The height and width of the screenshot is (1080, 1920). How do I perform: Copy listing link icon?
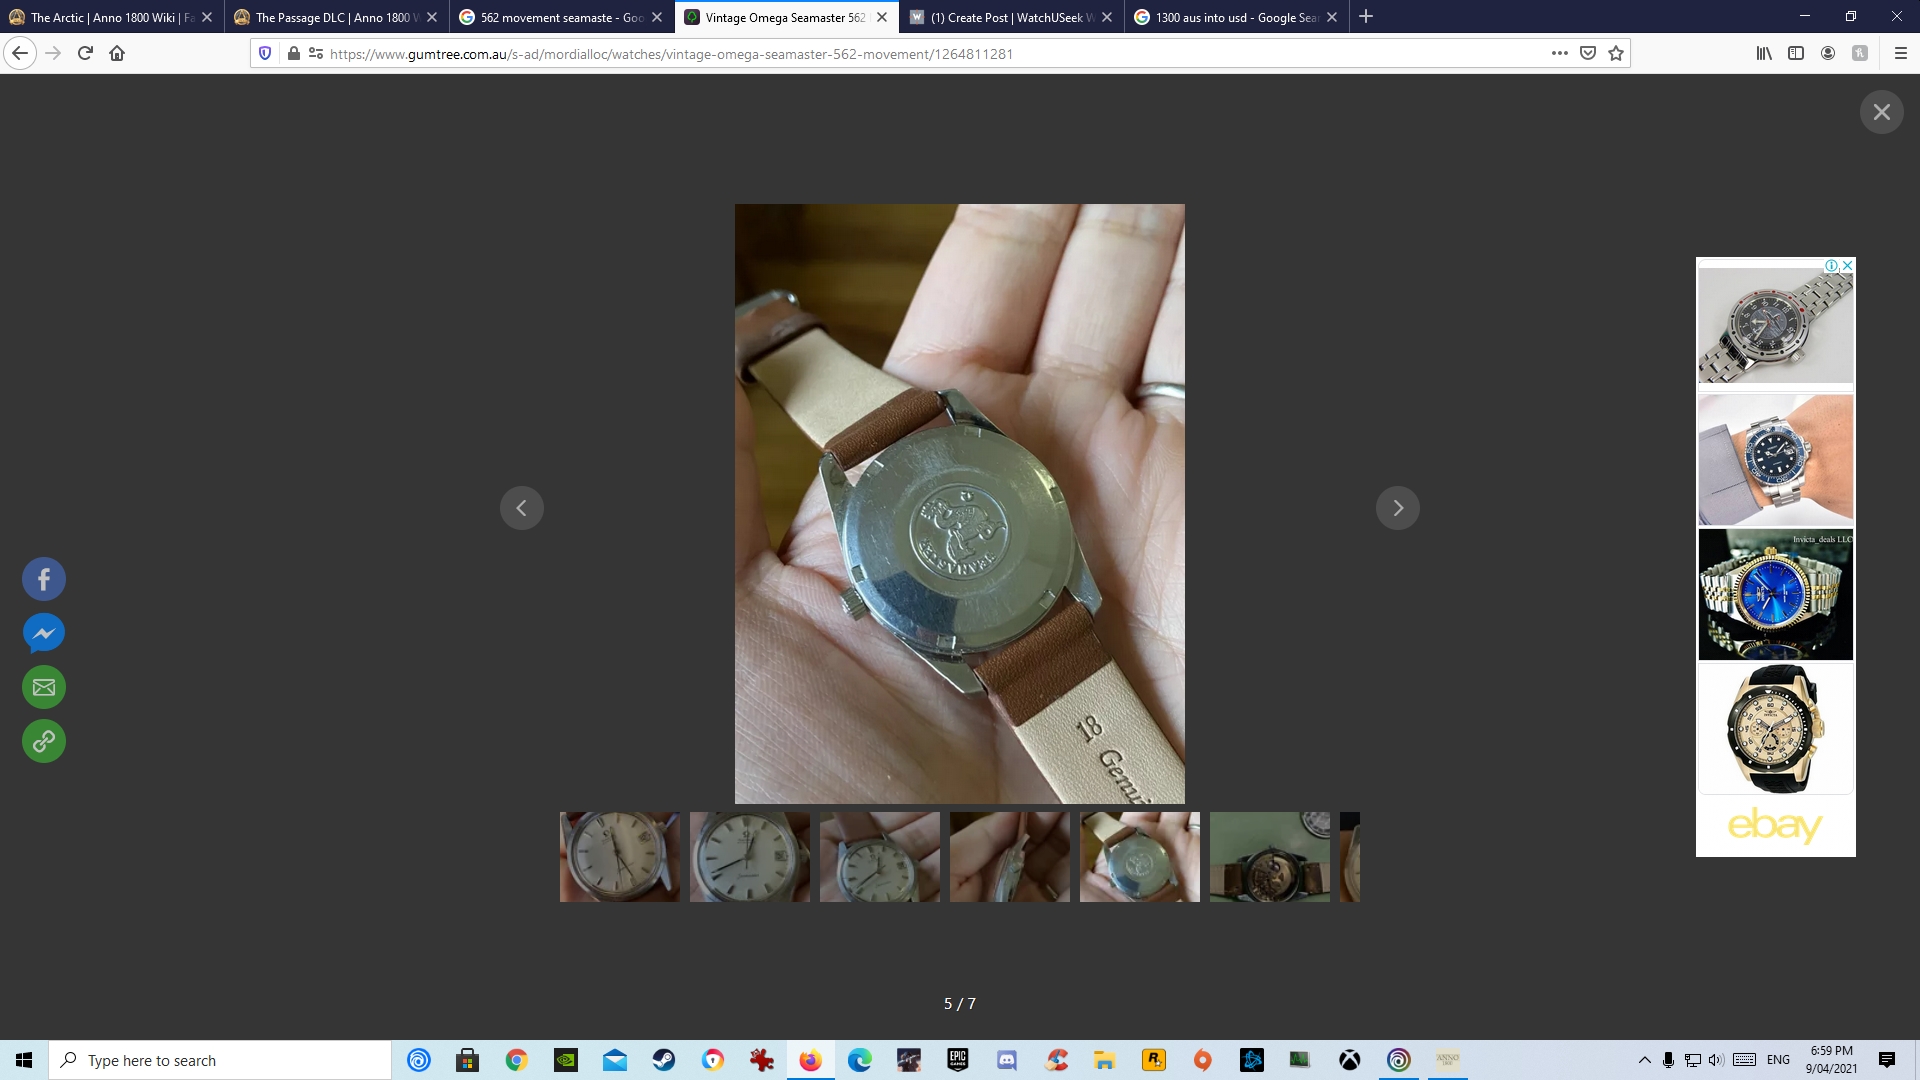click(x=44, y=741)
